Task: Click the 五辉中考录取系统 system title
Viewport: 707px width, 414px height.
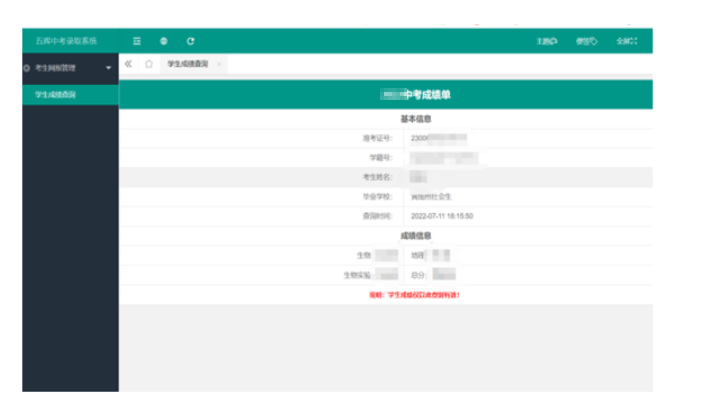Action: 66,41
